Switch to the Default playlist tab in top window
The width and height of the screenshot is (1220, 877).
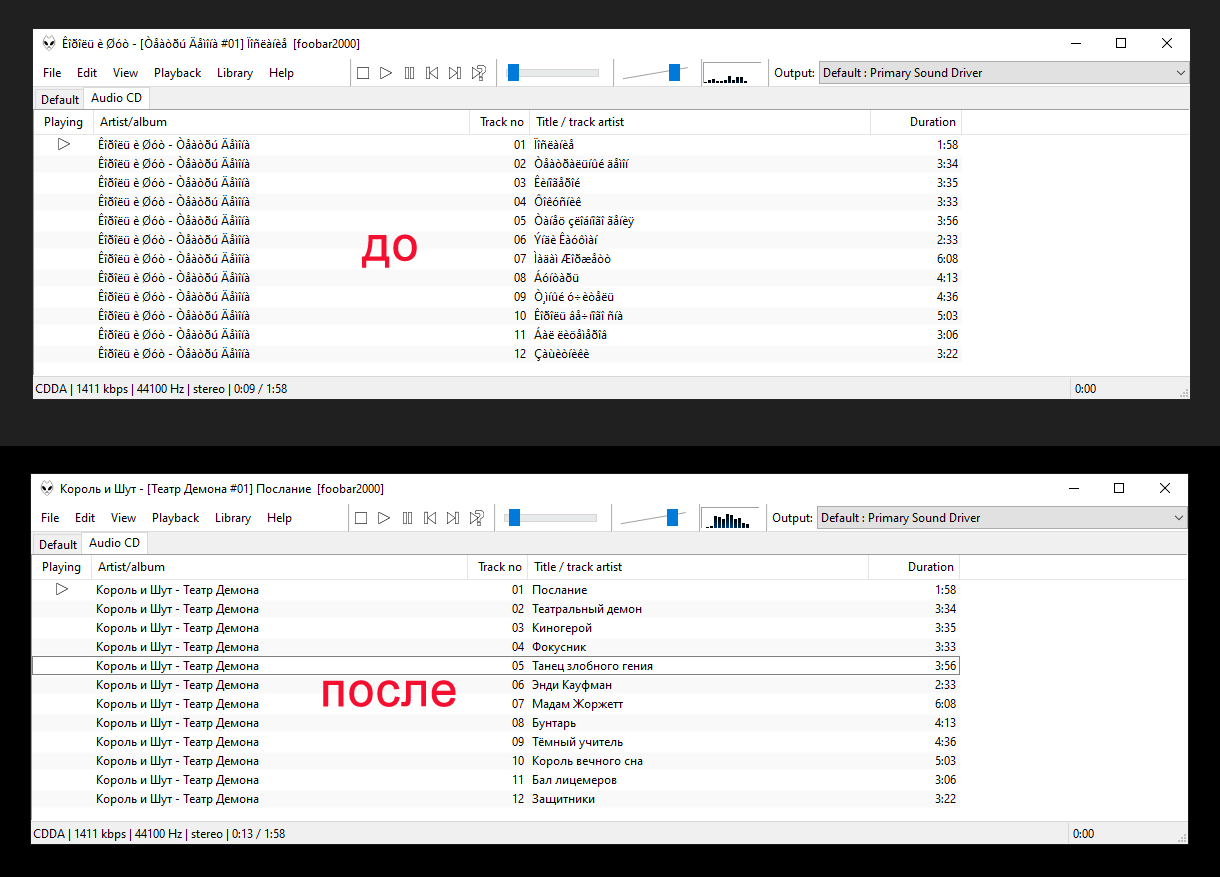coord(60,100)
